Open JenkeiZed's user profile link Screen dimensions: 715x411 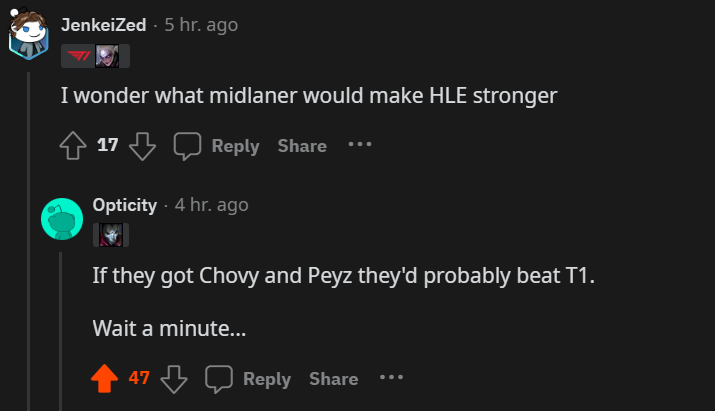103,24
